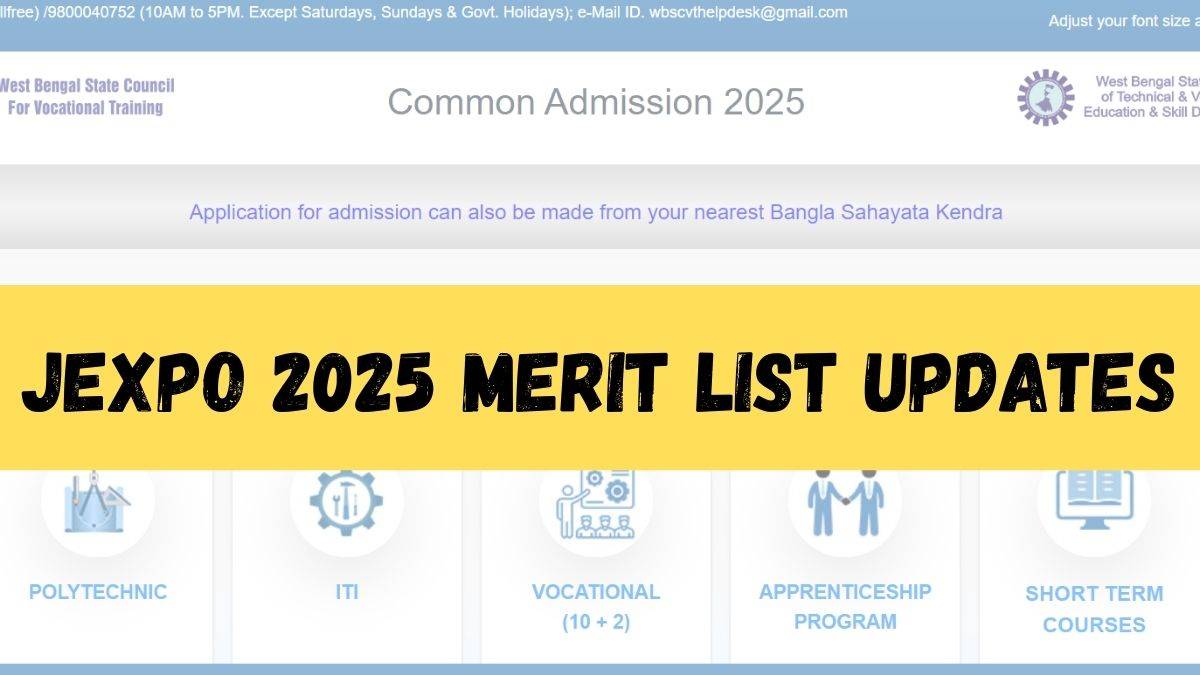
Task: Click the ITI gear and tools icon
Action: (346, 502)
